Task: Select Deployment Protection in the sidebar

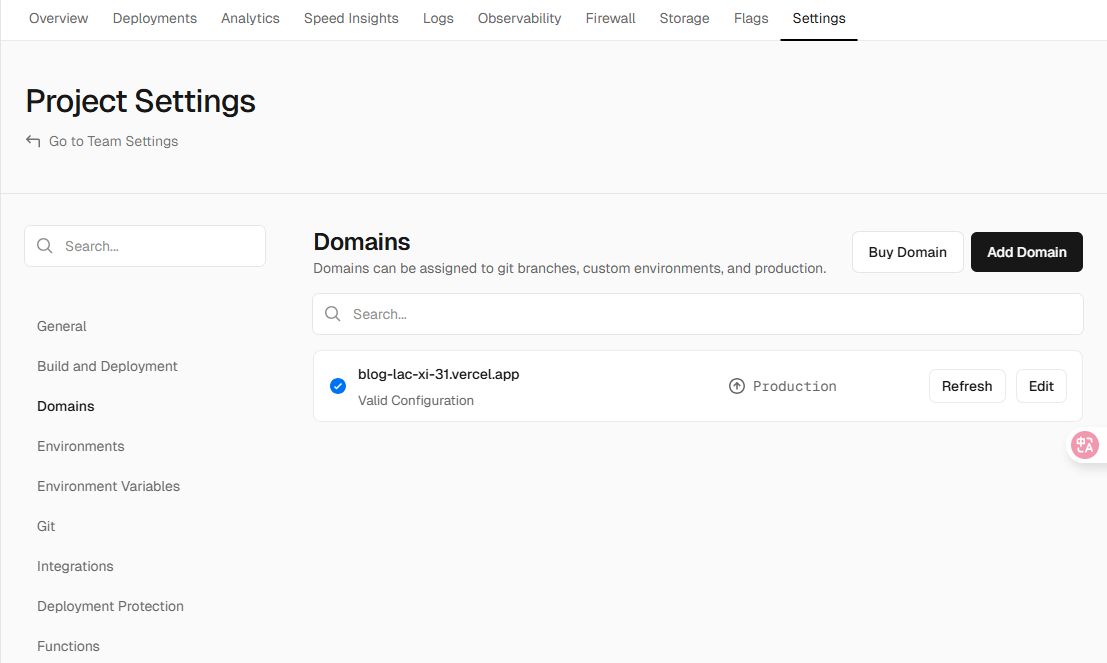Action: click(110, 606)
